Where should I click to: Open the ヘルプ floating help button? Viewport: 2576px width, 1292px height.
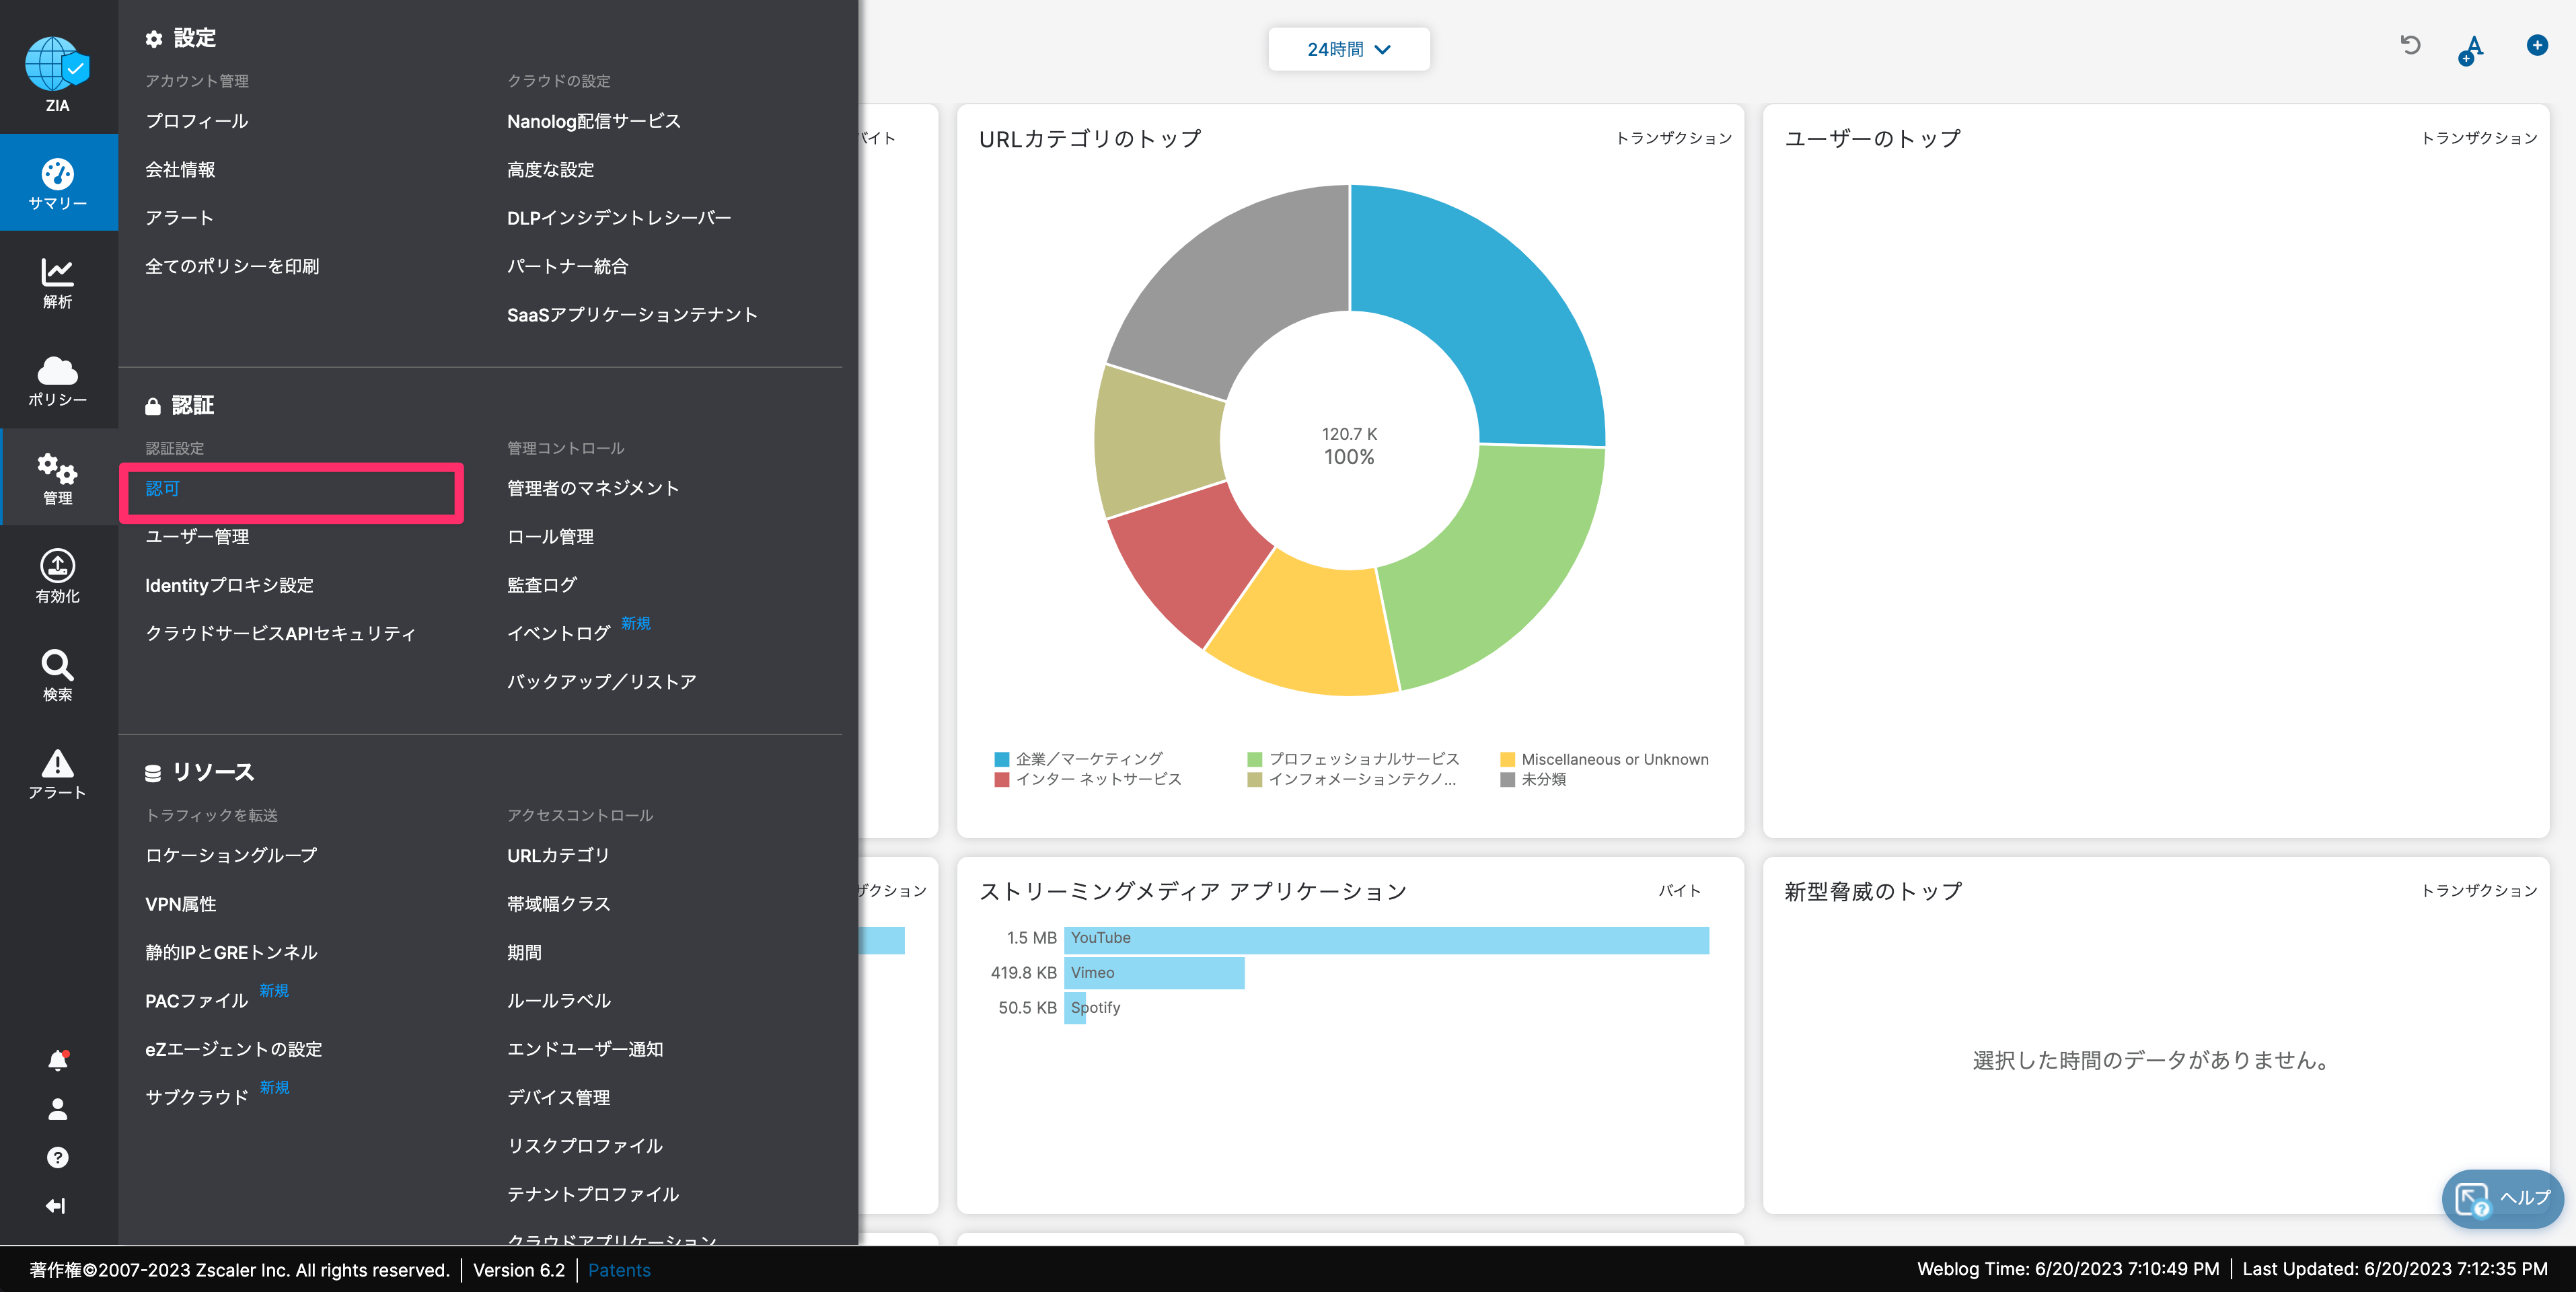2502,1198
